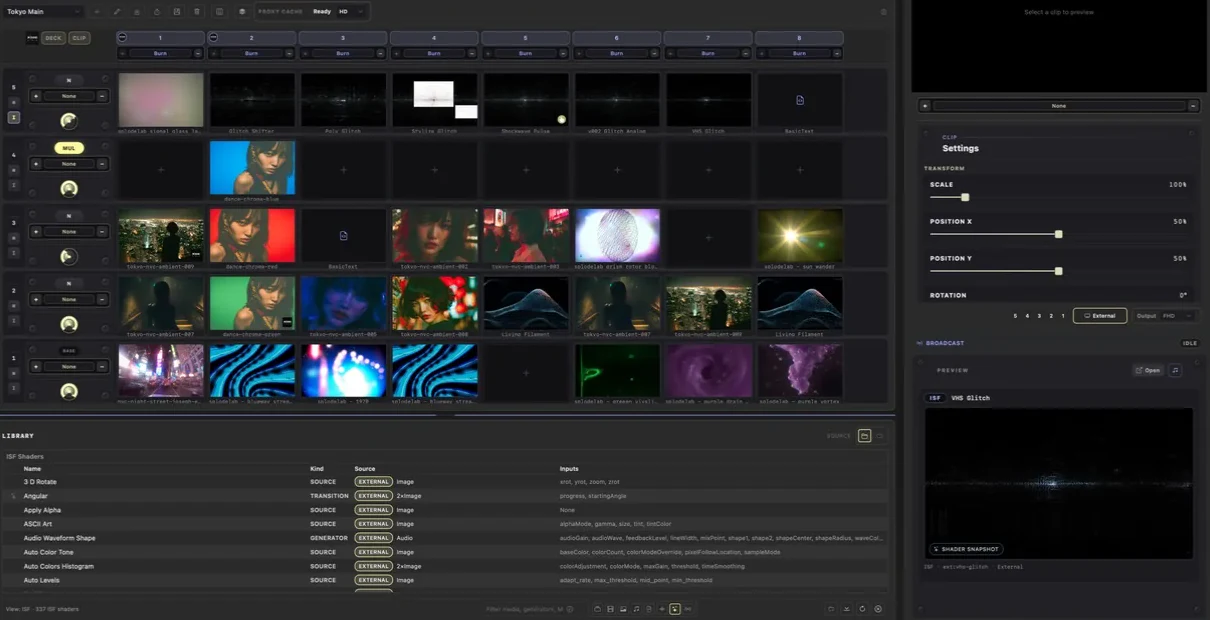Adjust the Scale slider handle
Viewport: 1210px width, 620px height.
(x=965, y=197)
